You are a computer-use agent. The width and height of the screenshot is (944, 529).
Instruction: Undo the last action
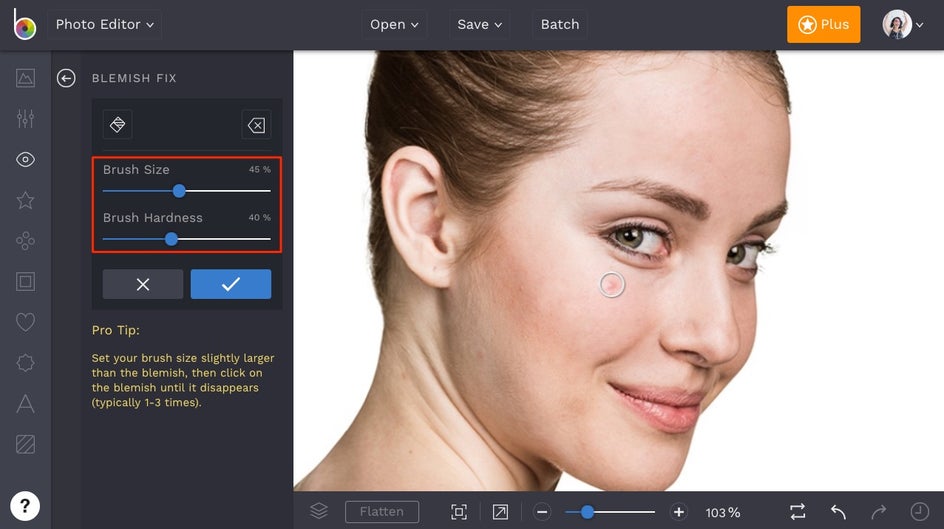pyautogui.click(x=838, y=512)
